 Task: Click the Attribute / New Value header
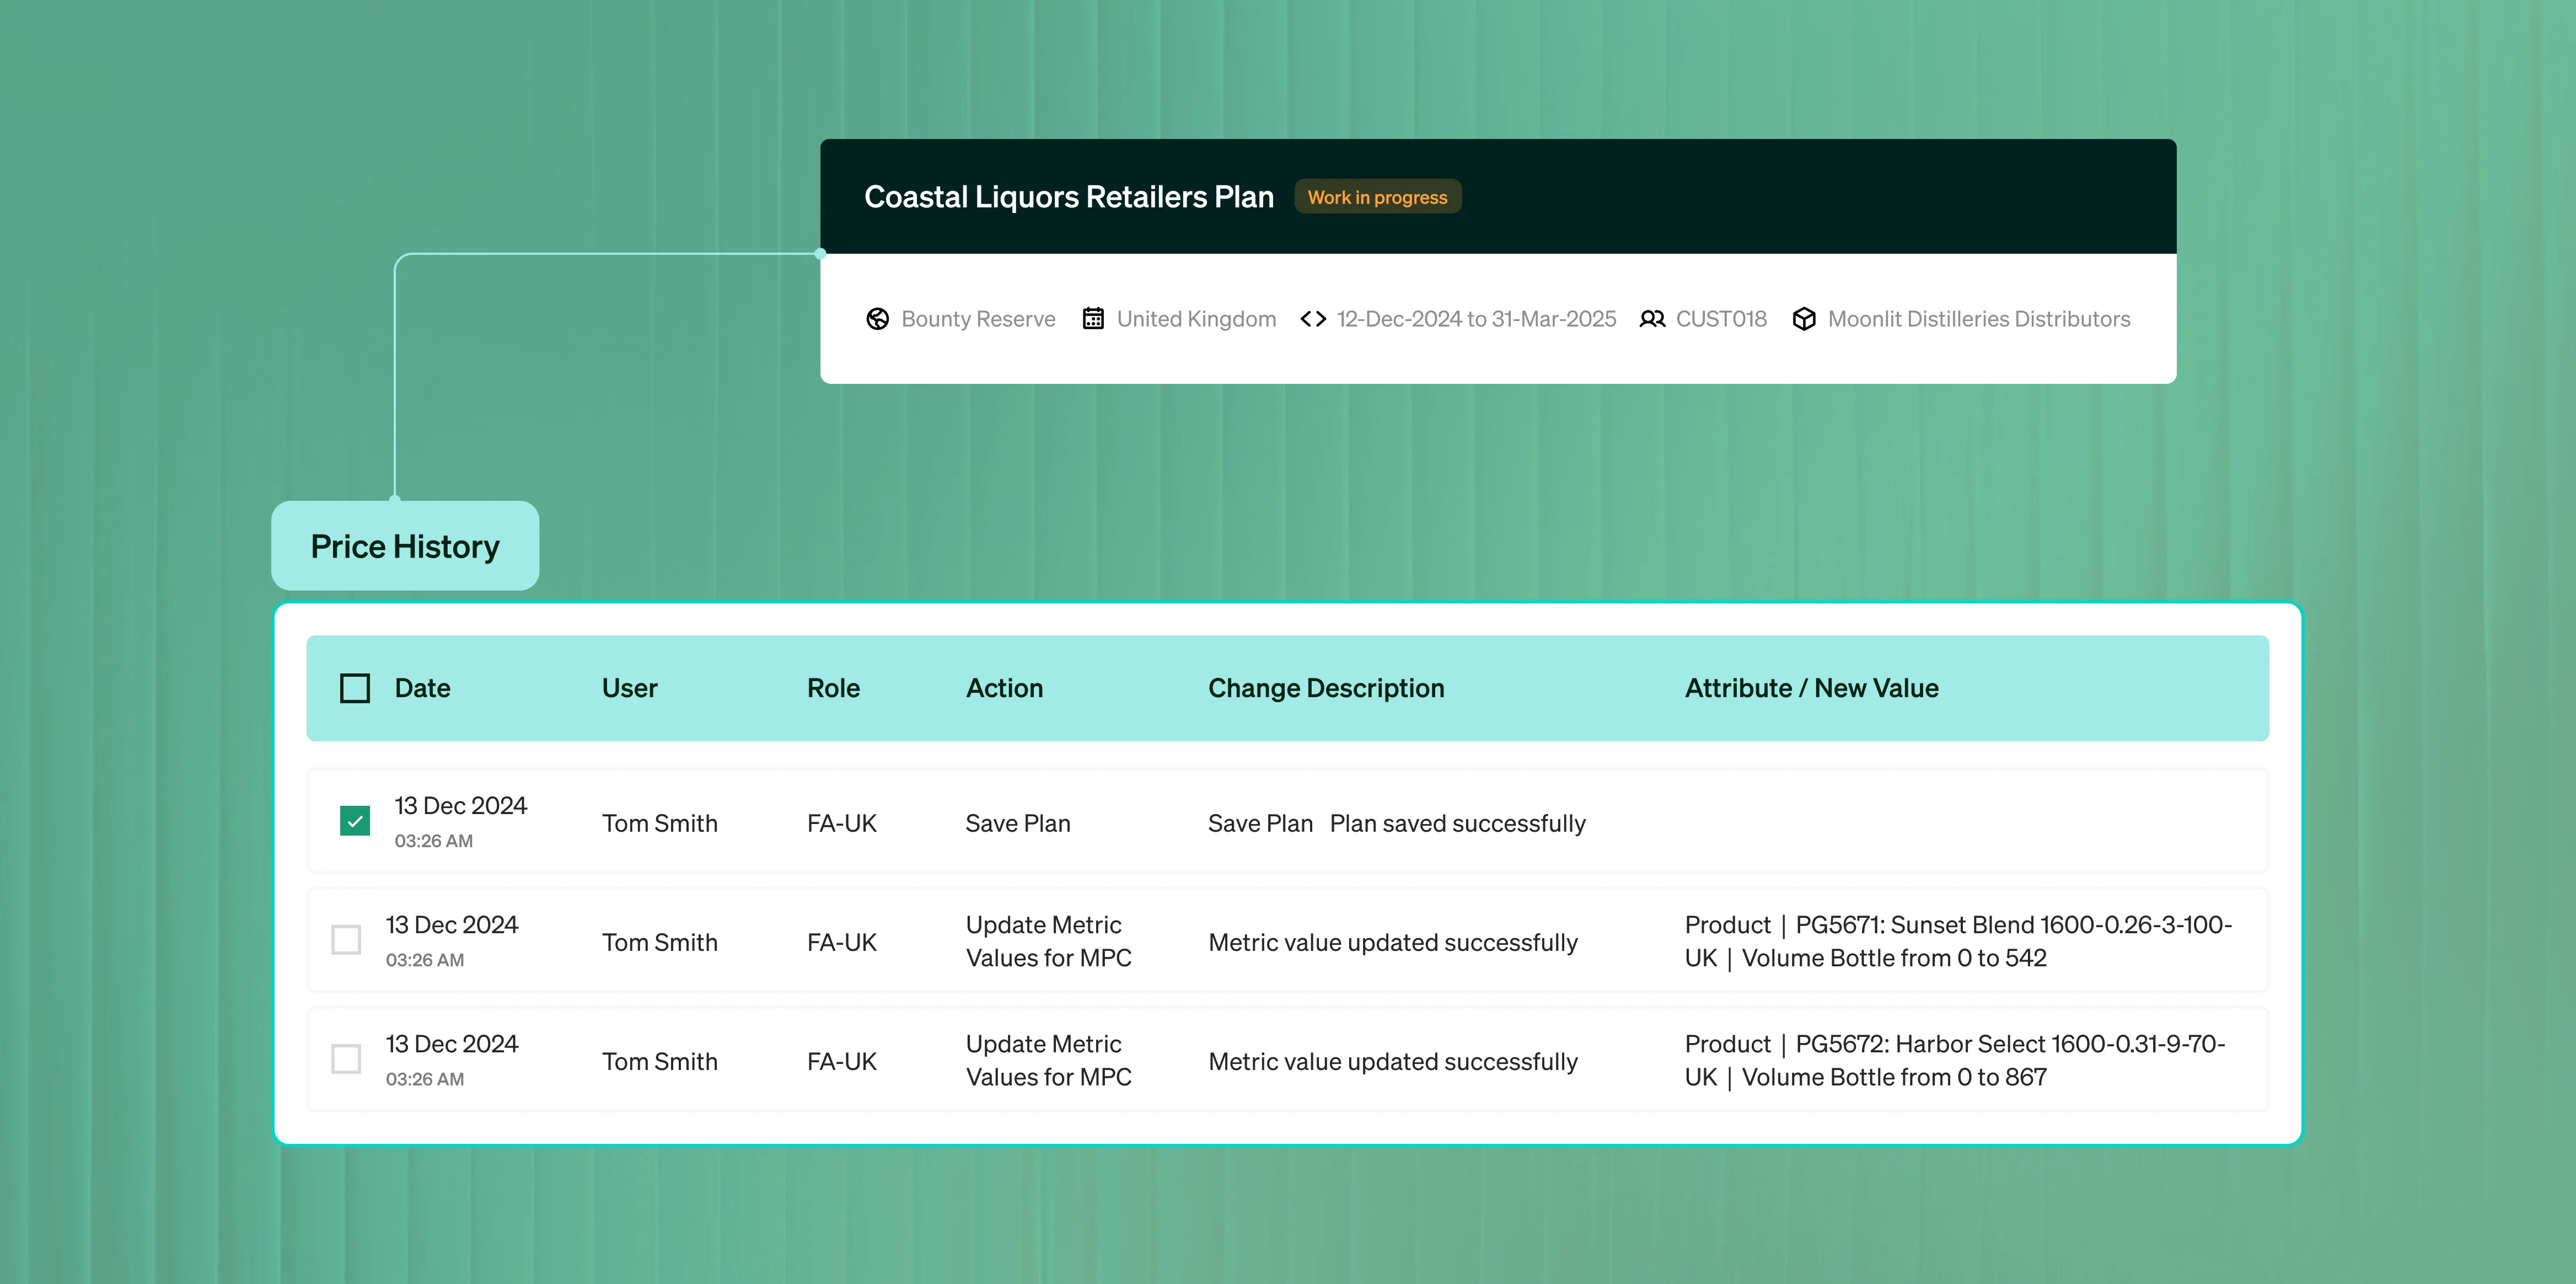pyautogui.click(x=1811, y=688)
